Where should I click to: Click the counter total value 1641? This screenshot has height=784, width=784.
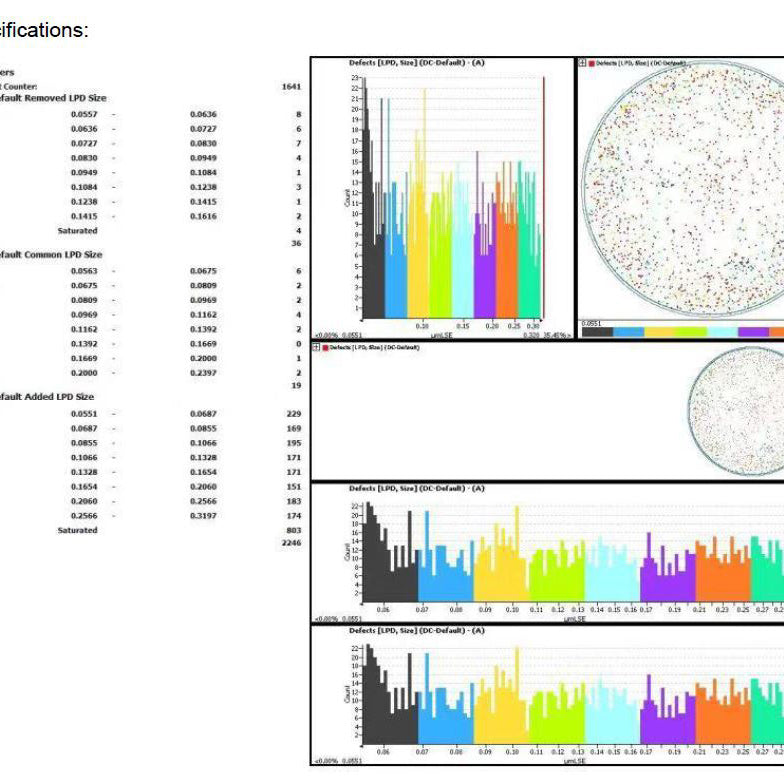point(292,86)
